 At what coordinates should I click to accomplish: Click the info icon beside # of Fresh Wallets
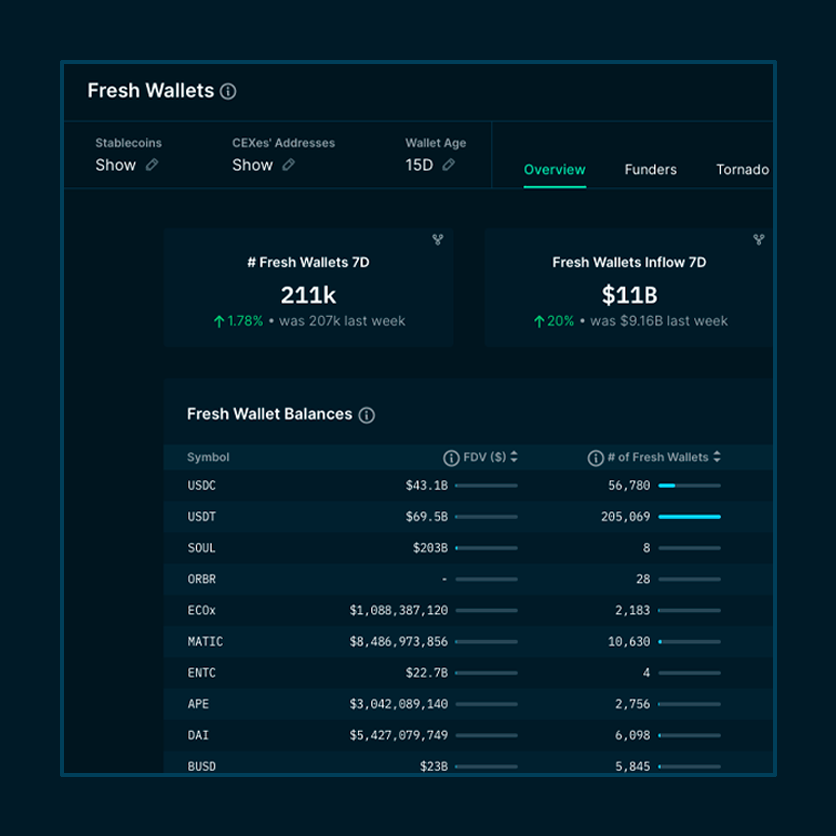coord(597,457)
